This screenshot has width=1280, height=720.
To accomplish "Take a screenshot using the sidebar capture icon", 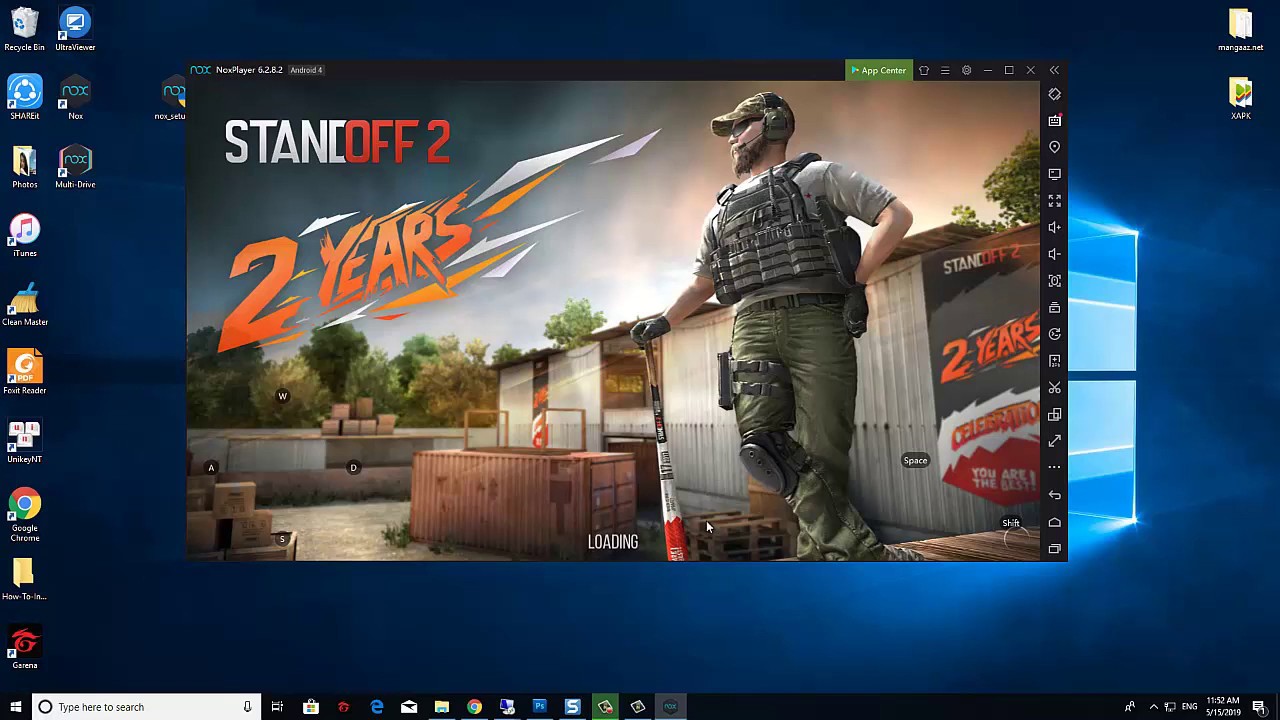I will 1054,281.
